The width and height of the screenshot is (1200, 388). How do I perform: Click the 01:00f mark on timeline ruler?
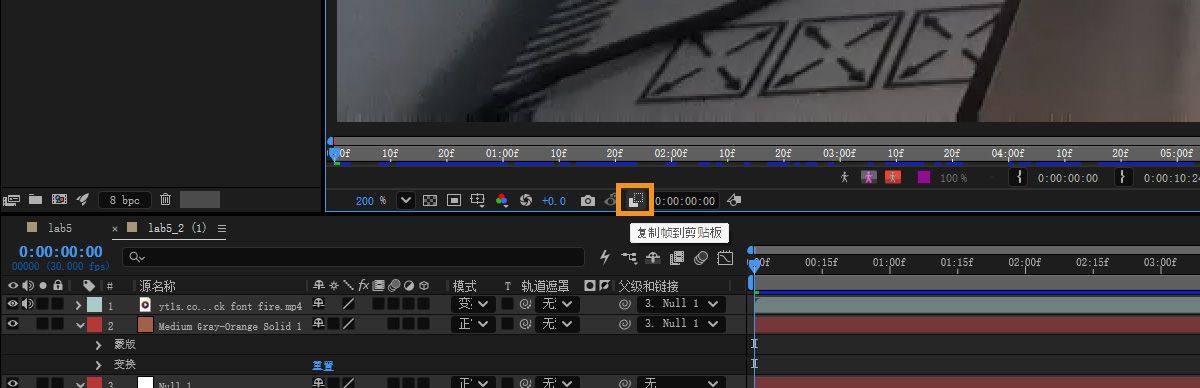coord(888,262)
